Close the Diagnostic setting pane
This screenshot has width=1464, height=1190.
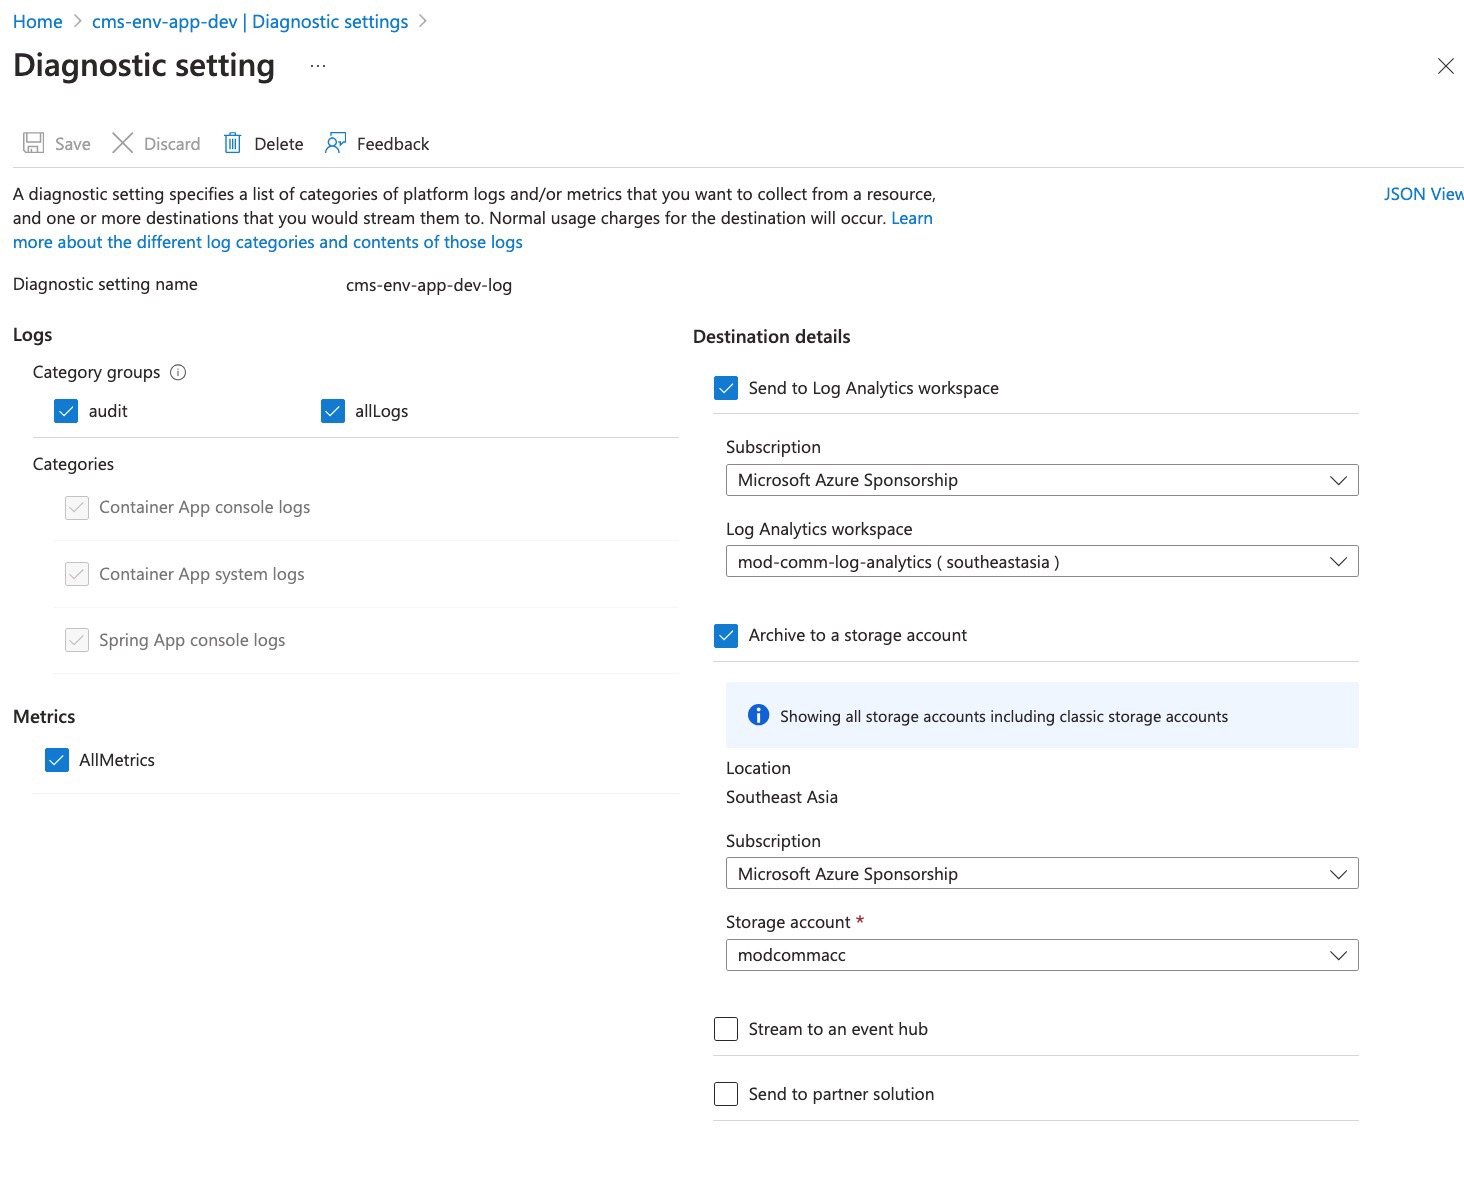pyautogui.click(x=1445, y=66)
